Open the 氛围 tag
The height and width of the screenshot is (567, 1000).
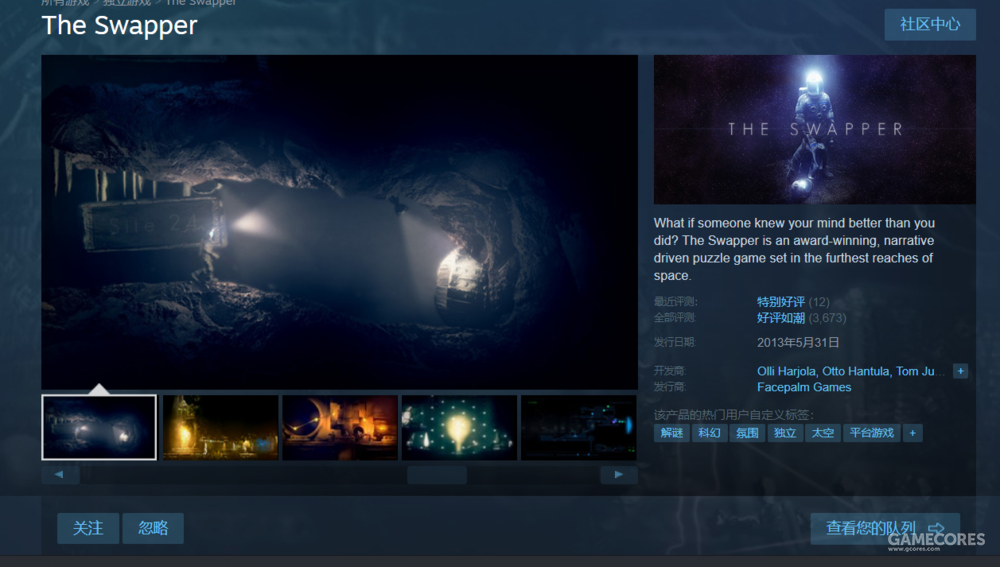(747, 433)
